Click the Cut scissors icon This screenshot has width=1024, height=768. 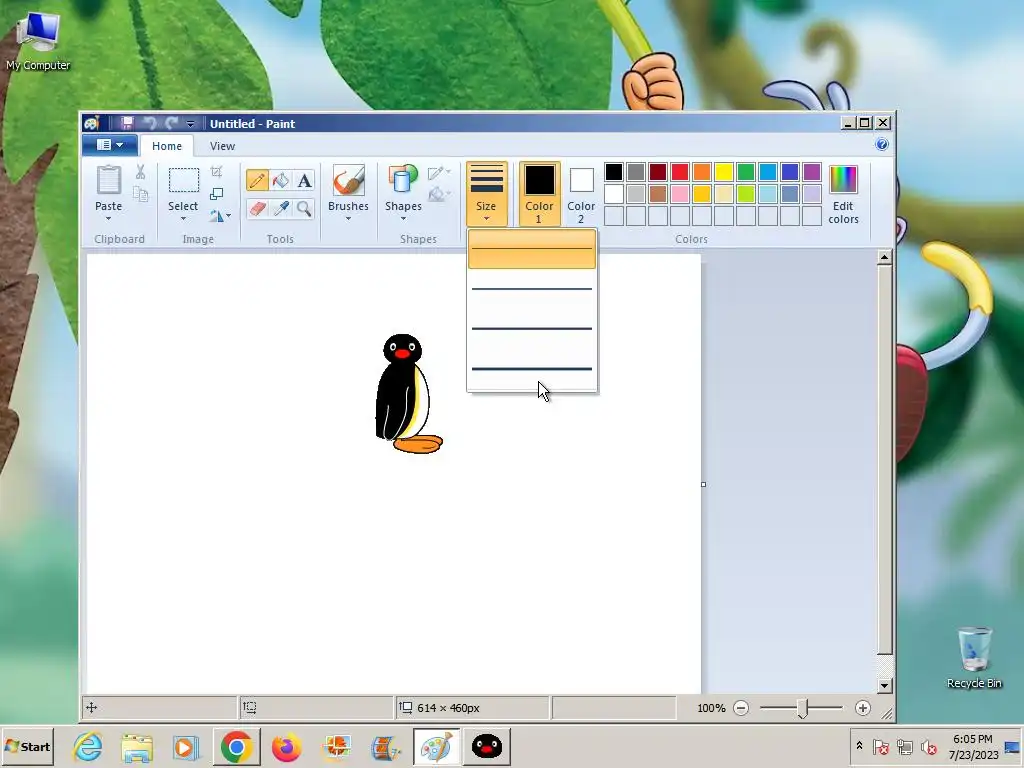pos(140,172)
